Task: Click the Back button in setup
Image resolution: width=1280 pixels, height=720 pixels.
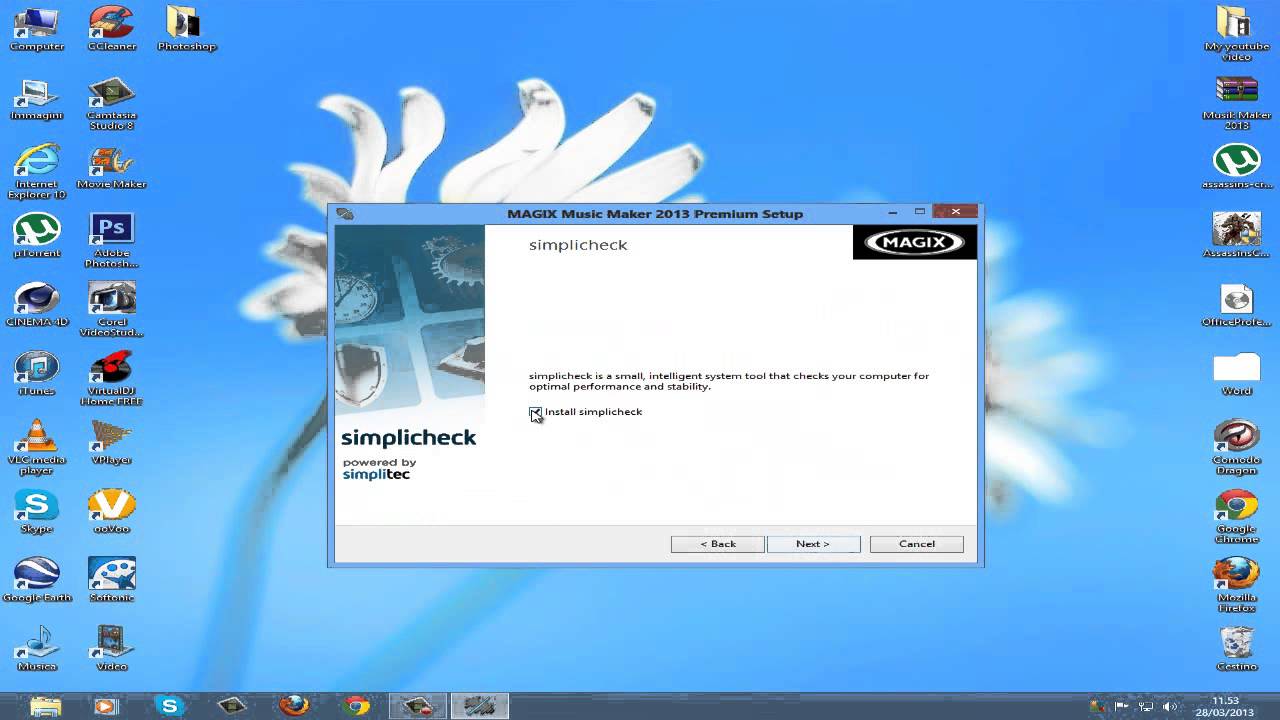Action: coord(717,544)
